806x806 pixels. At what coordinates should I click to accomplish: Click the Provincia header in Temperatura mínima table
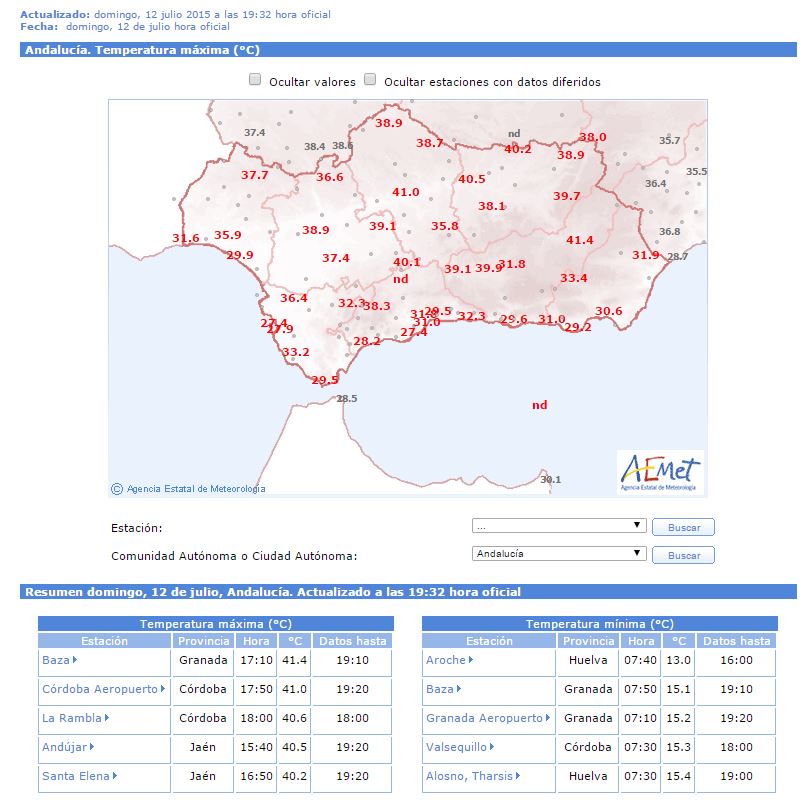tap(588, 640)
